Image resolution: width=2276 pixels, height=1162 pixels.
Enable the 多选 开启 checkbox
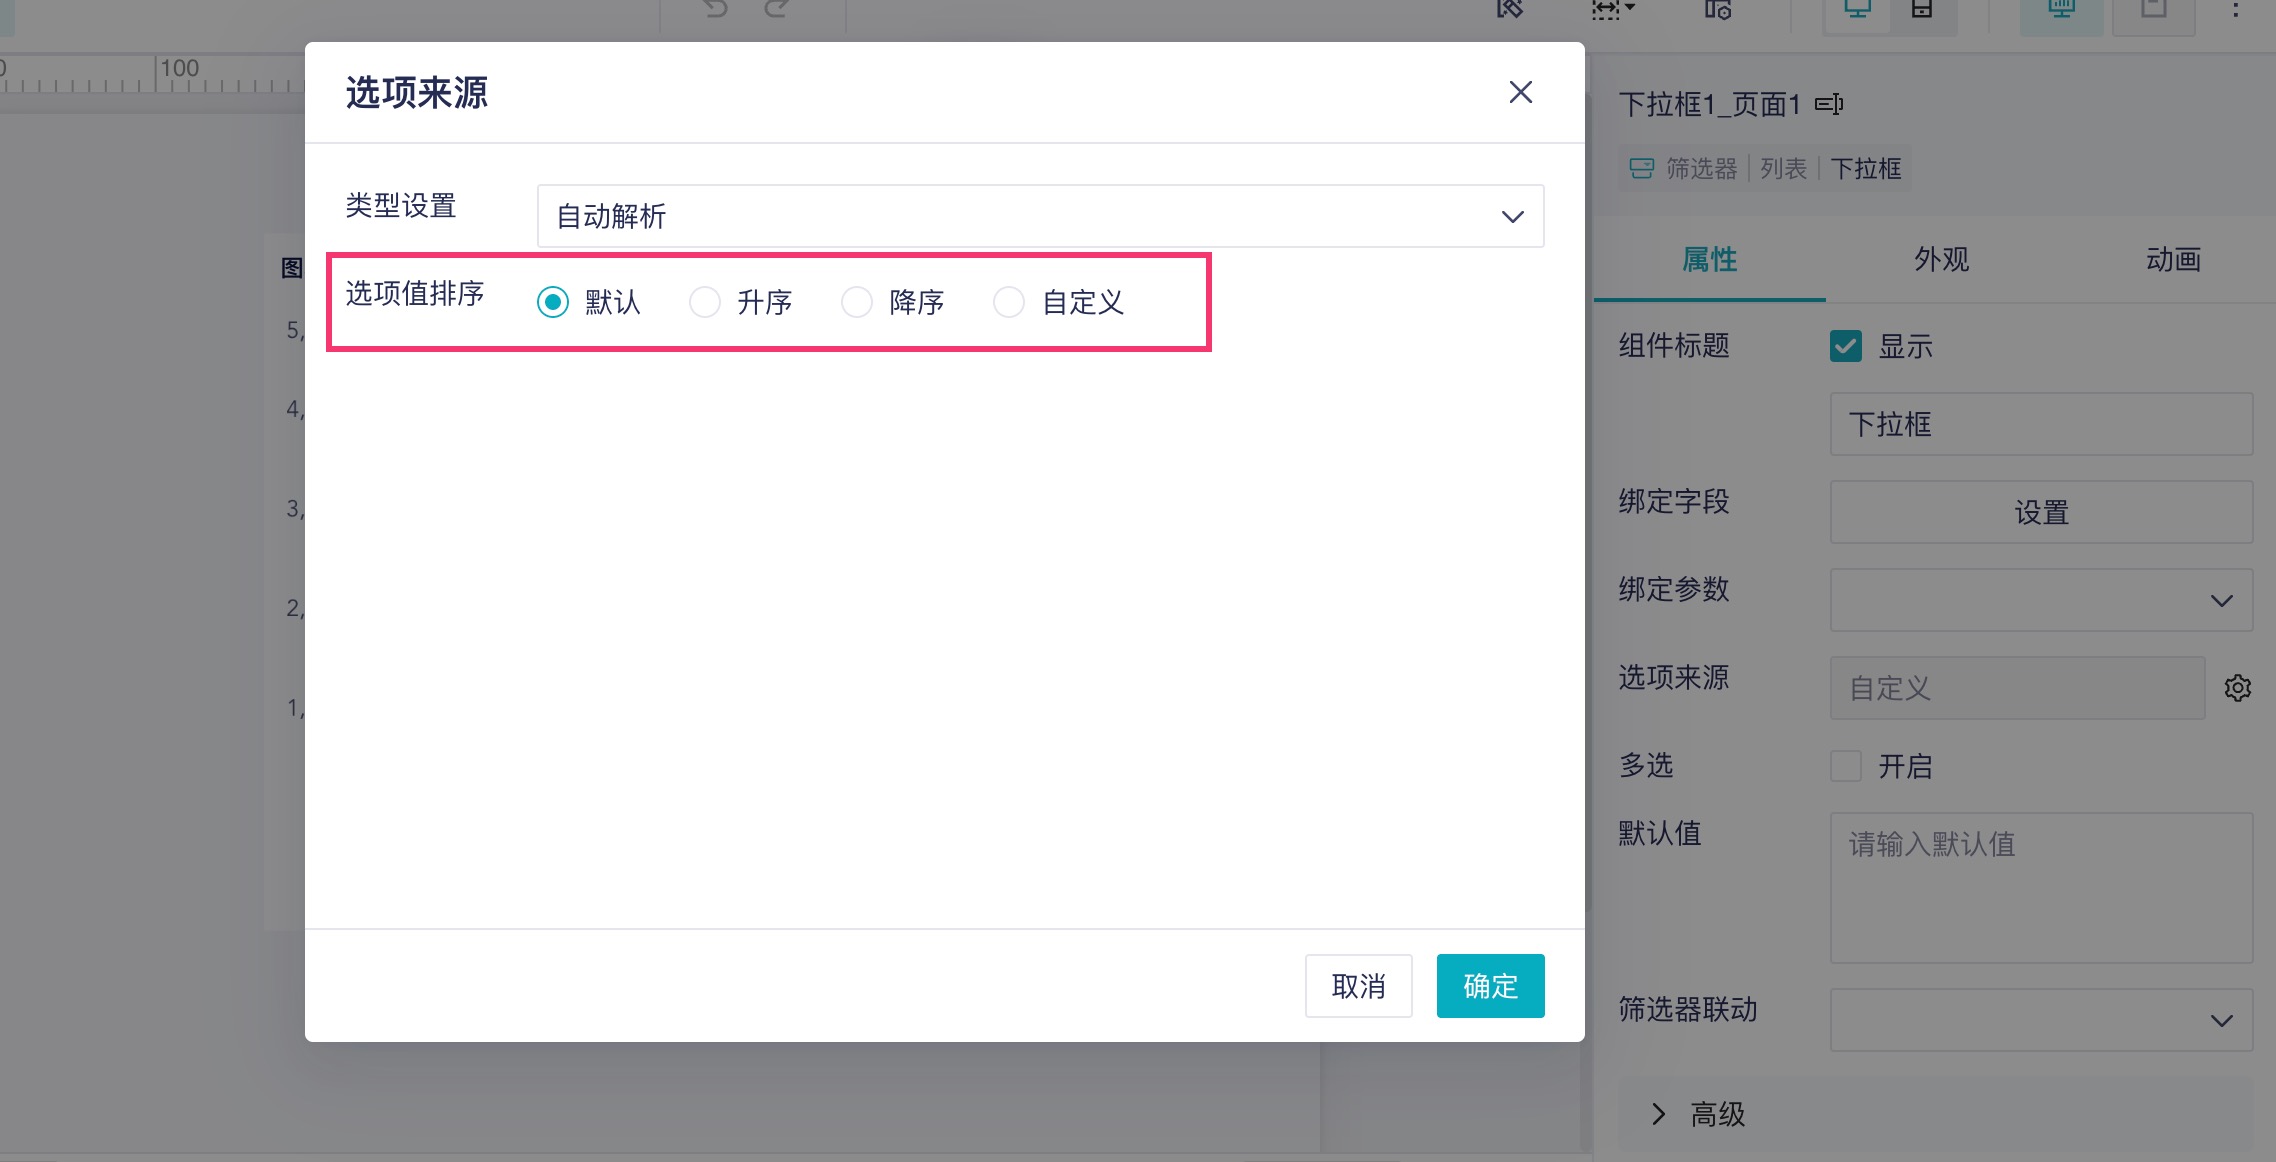1846,766
